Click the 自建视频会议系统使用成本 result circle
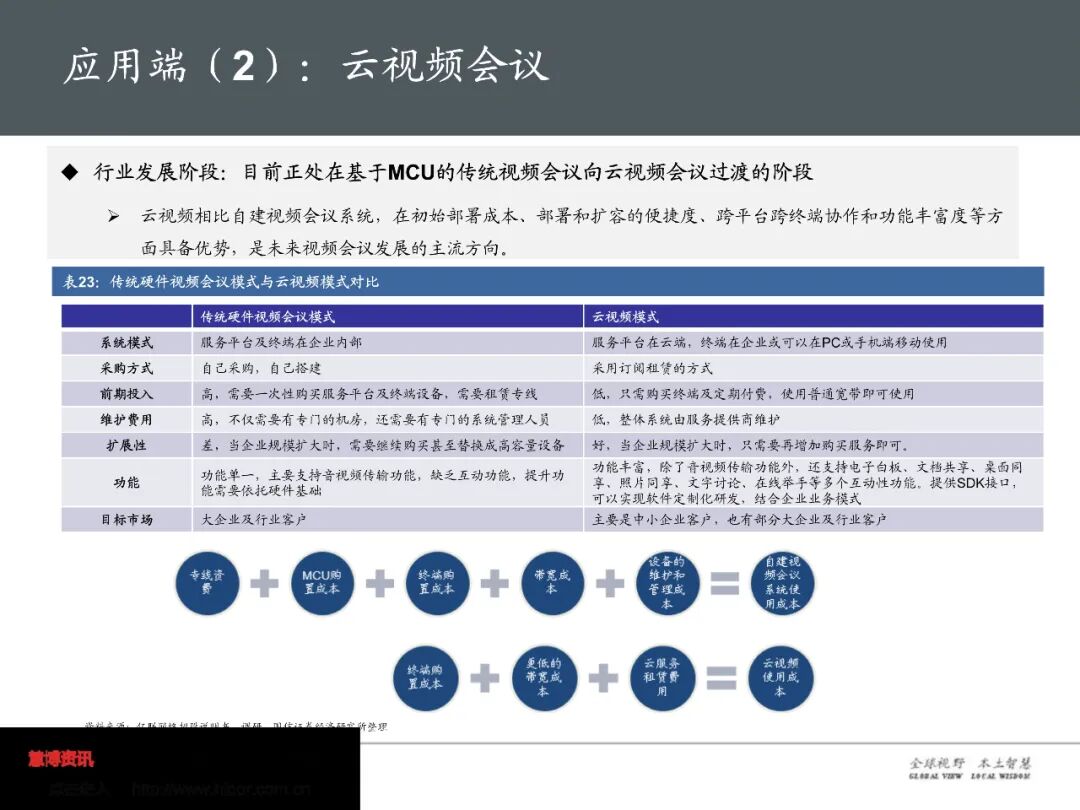This screenshot has height=810, width=1080. coord(782,583)
